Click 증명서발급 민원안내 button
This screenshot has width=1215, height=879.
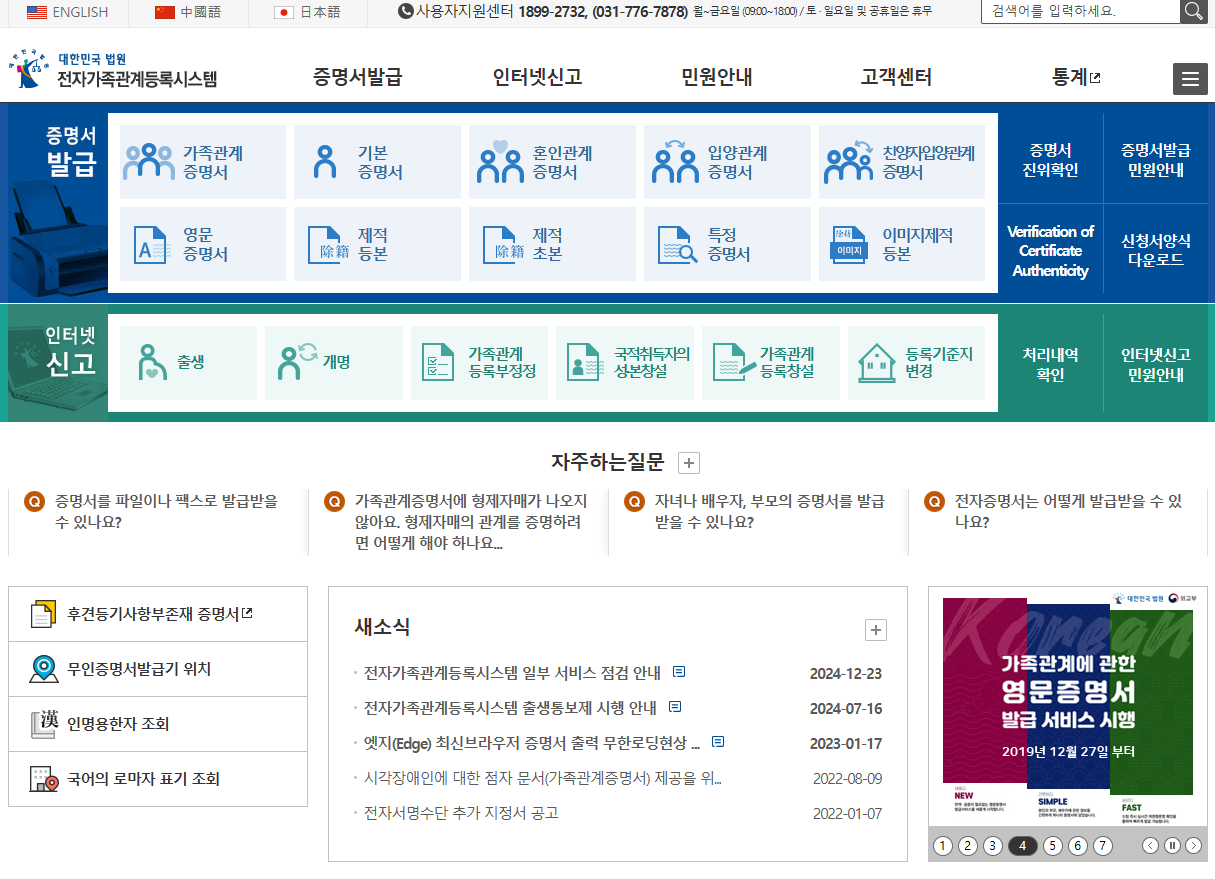(1156, 160)
